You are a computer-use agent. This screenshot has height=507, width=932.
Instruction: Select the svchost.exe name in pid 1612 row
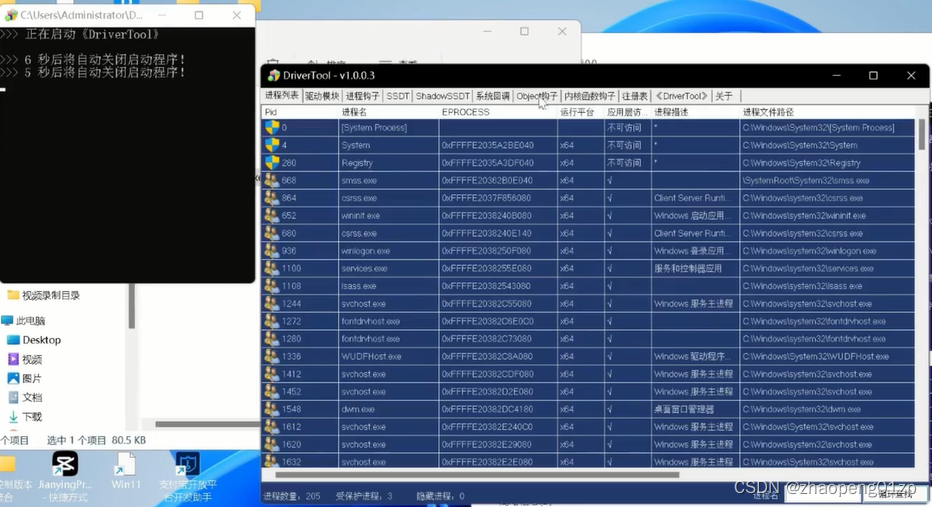pyautogui.click(x=363, y=427)
